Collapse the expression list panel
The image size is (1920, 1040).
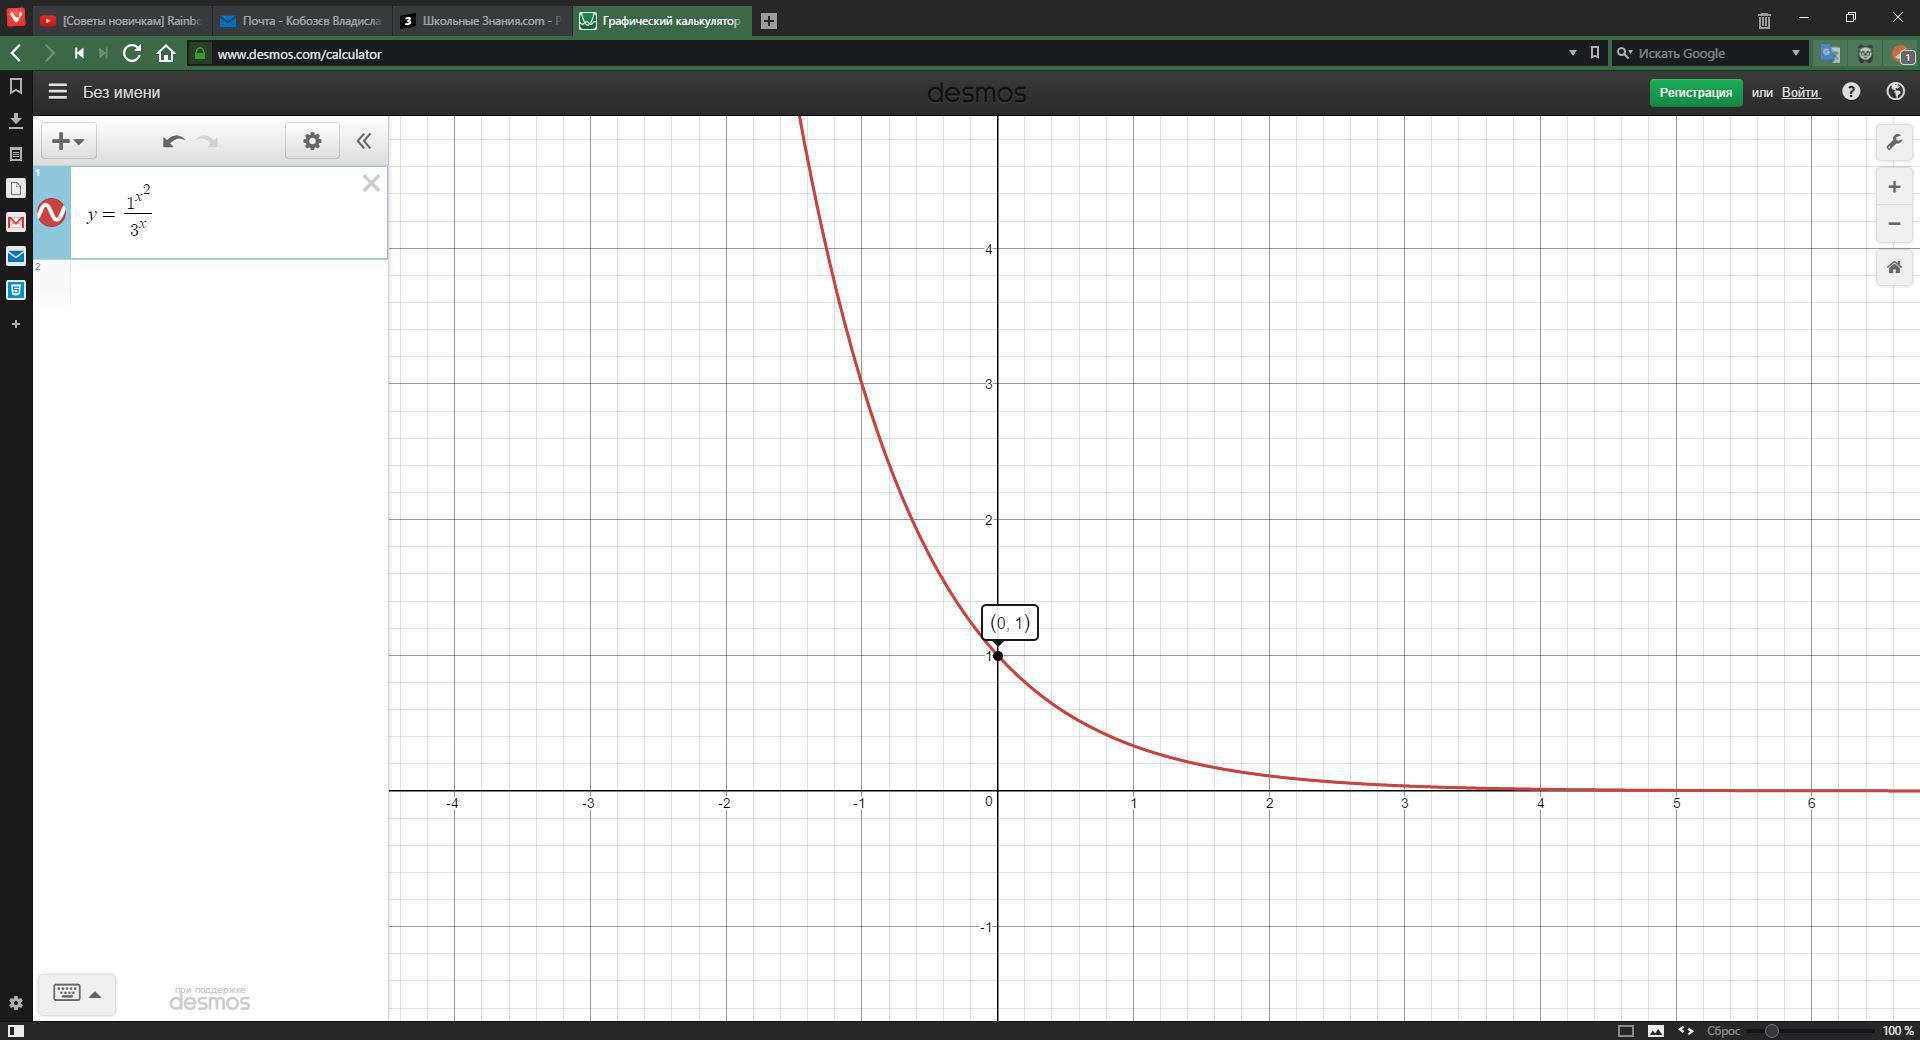[x=364, y=141]
